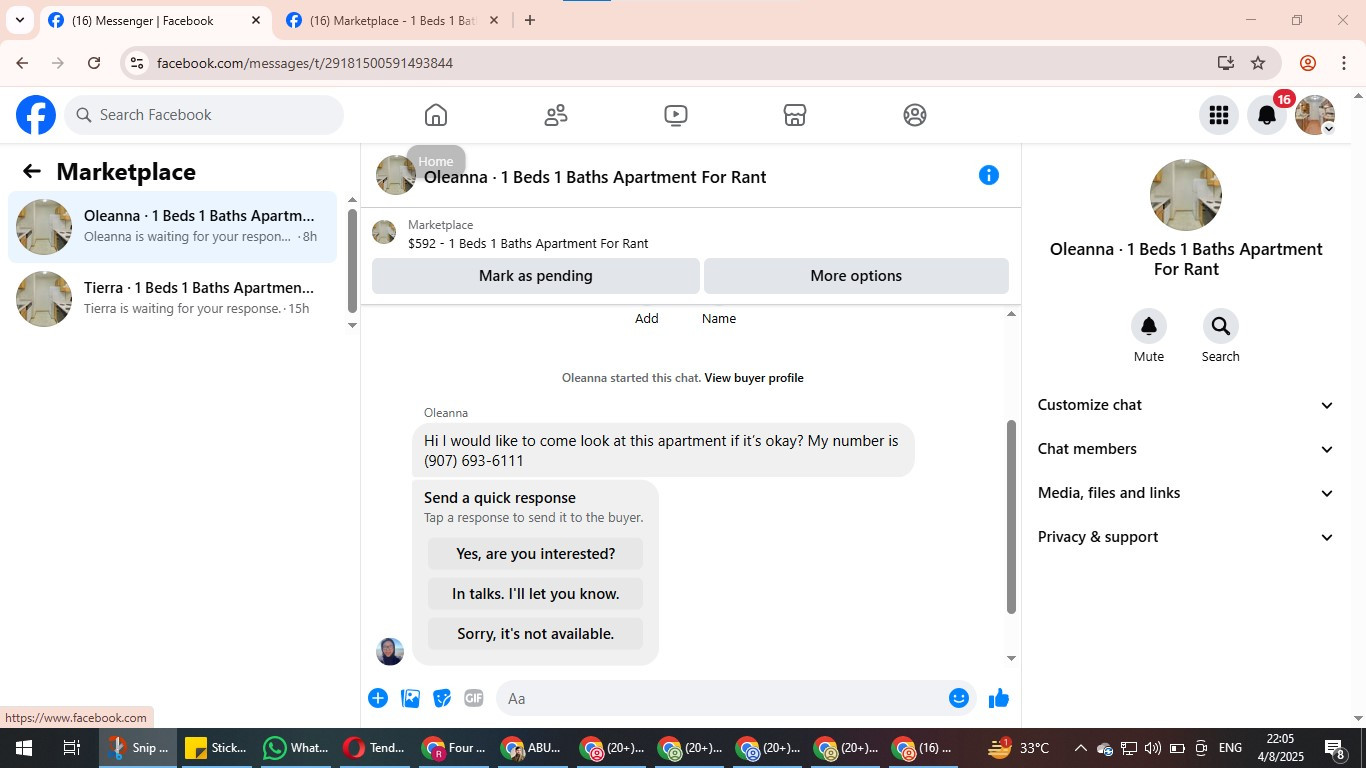
Task: Open the Chrome three-dot menu
Action: point(1343,63)
